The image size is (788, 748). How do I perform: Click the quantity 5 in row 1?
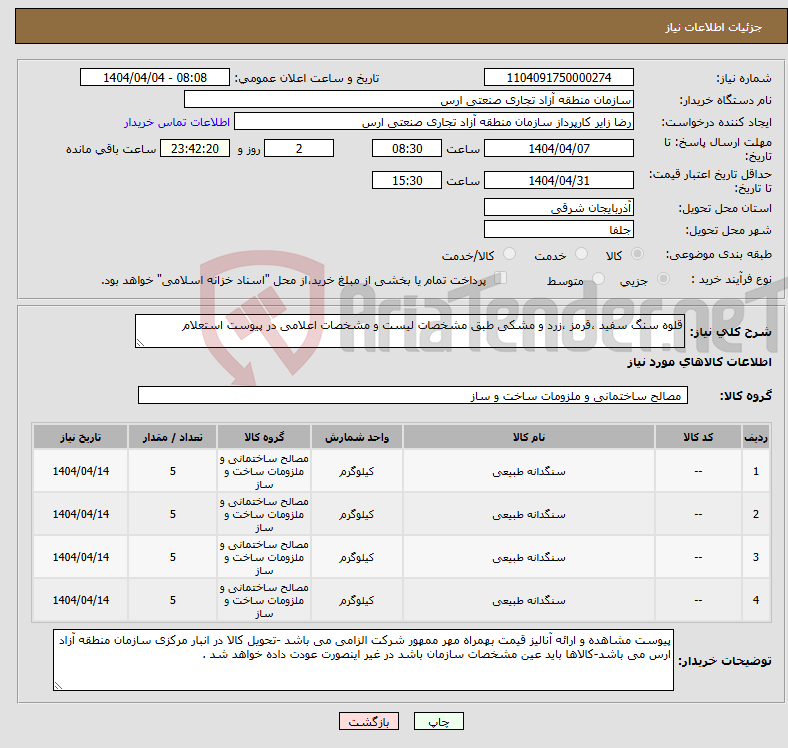tap(172, 472)
